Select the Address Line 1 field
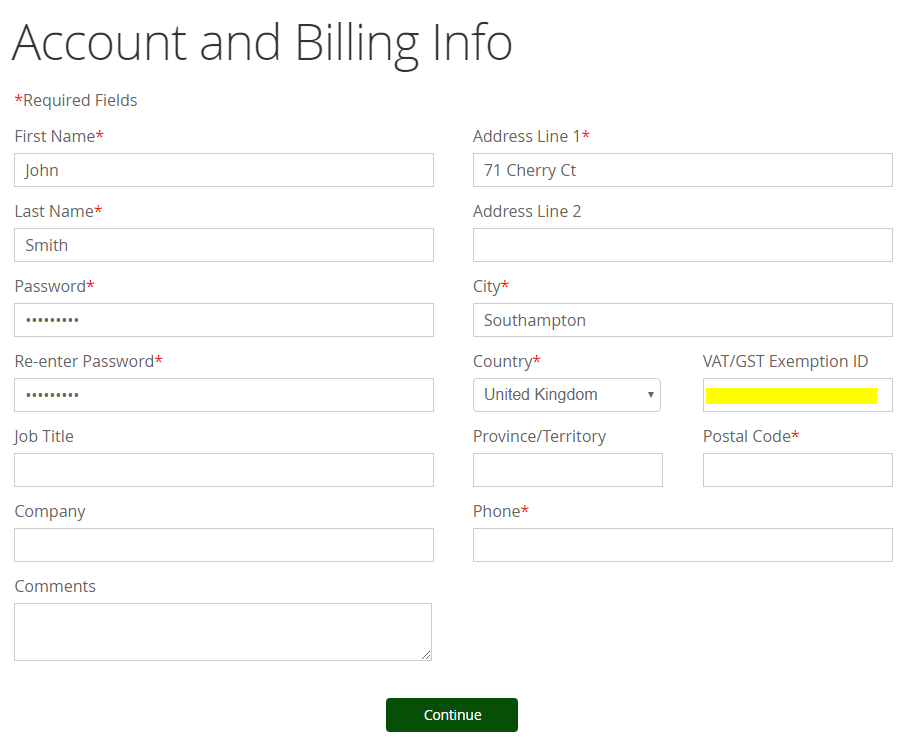This screenshot has height=745, width=905. [682, 170]
